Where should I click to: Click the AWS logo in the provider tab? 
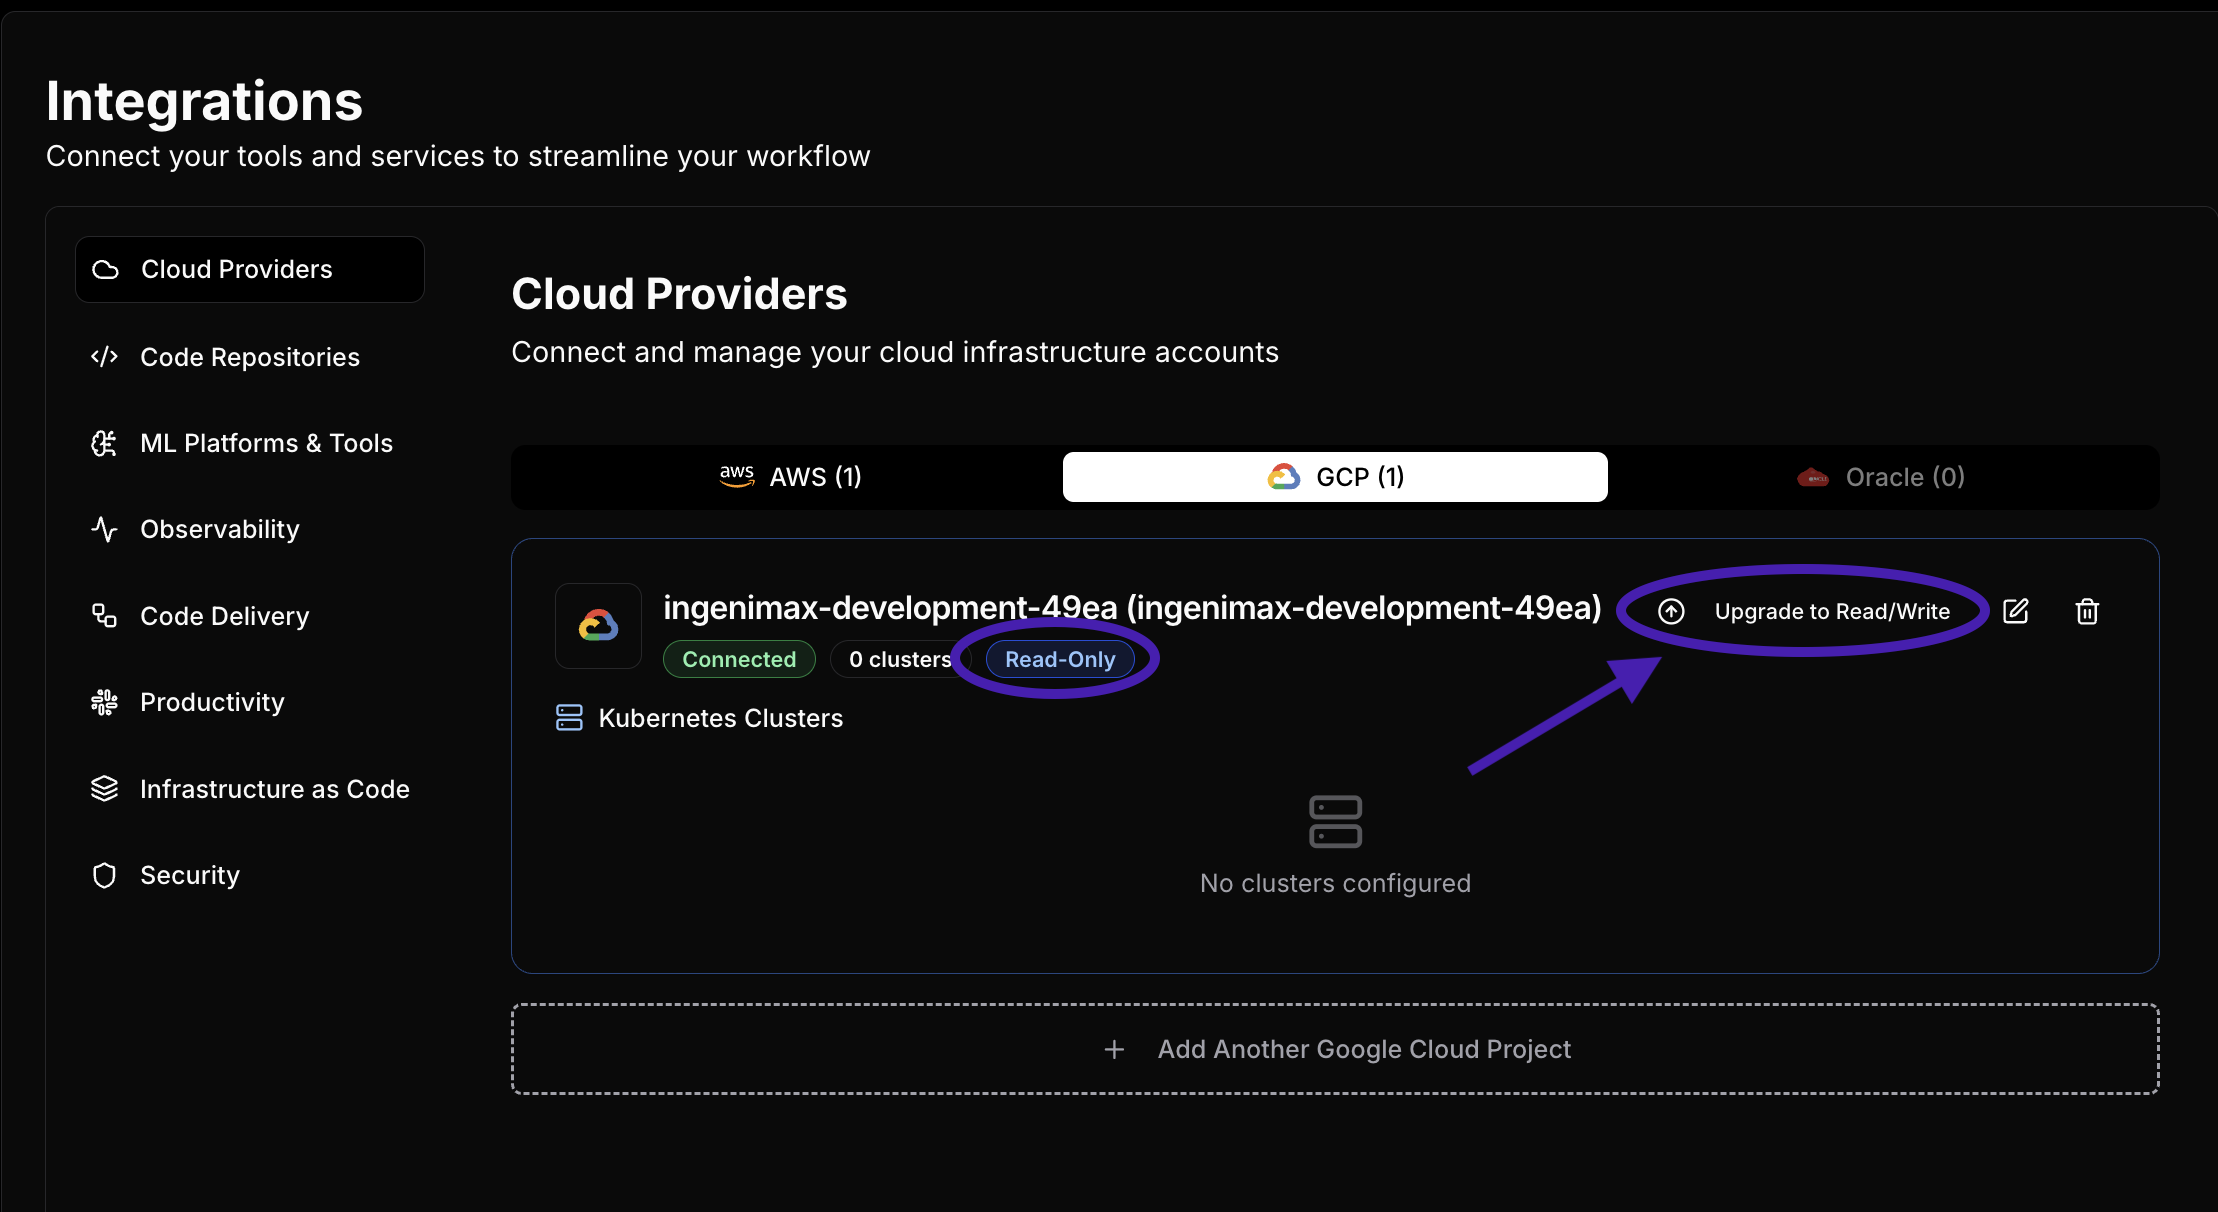click(x=737, y=476)
